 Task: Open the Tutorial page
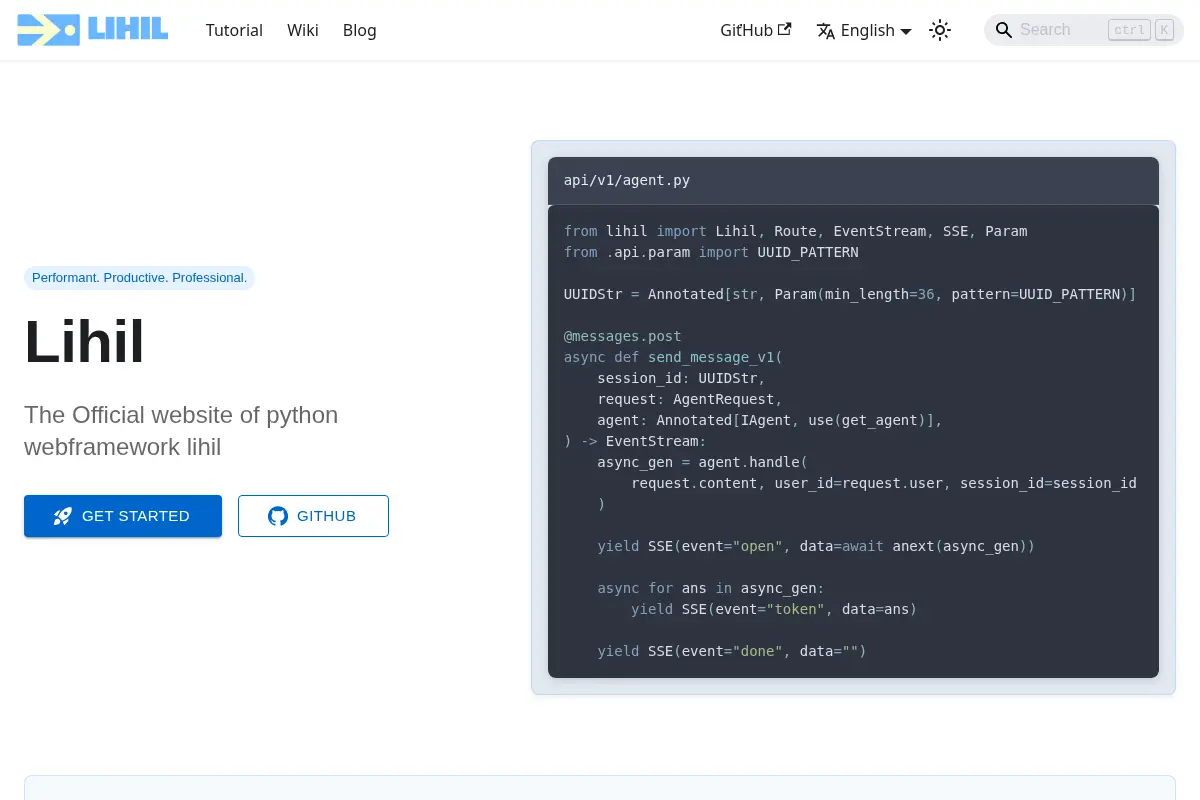[234, 30]
